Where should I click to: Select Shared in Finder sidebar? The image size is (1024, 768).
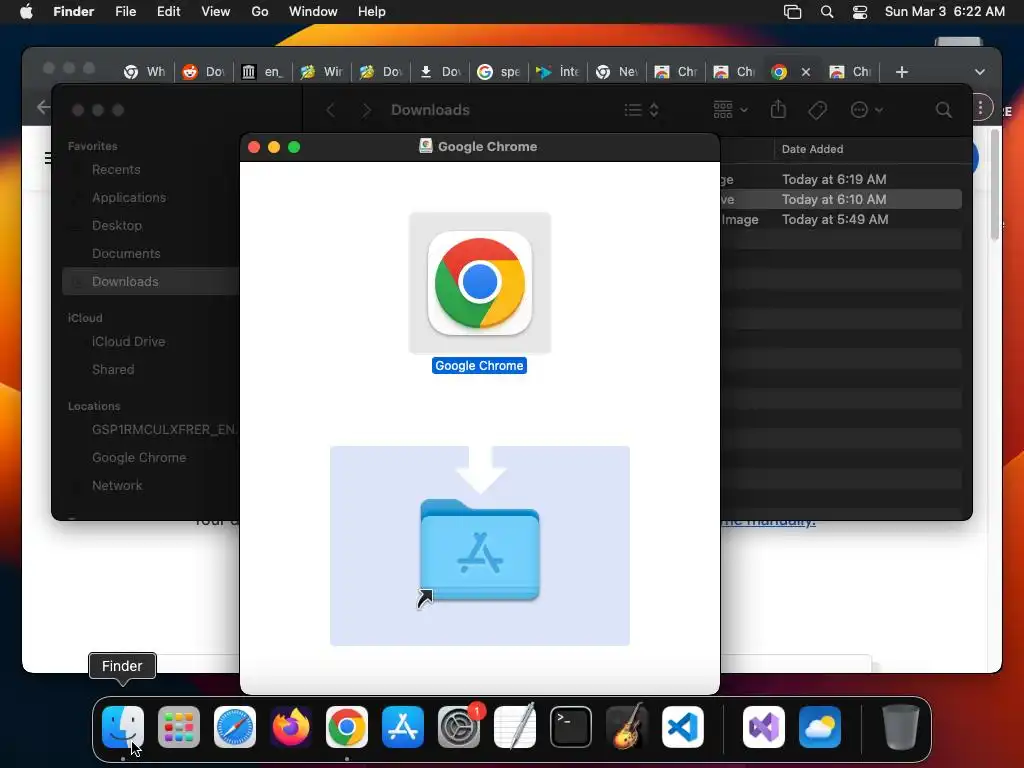tap(113, 370)
